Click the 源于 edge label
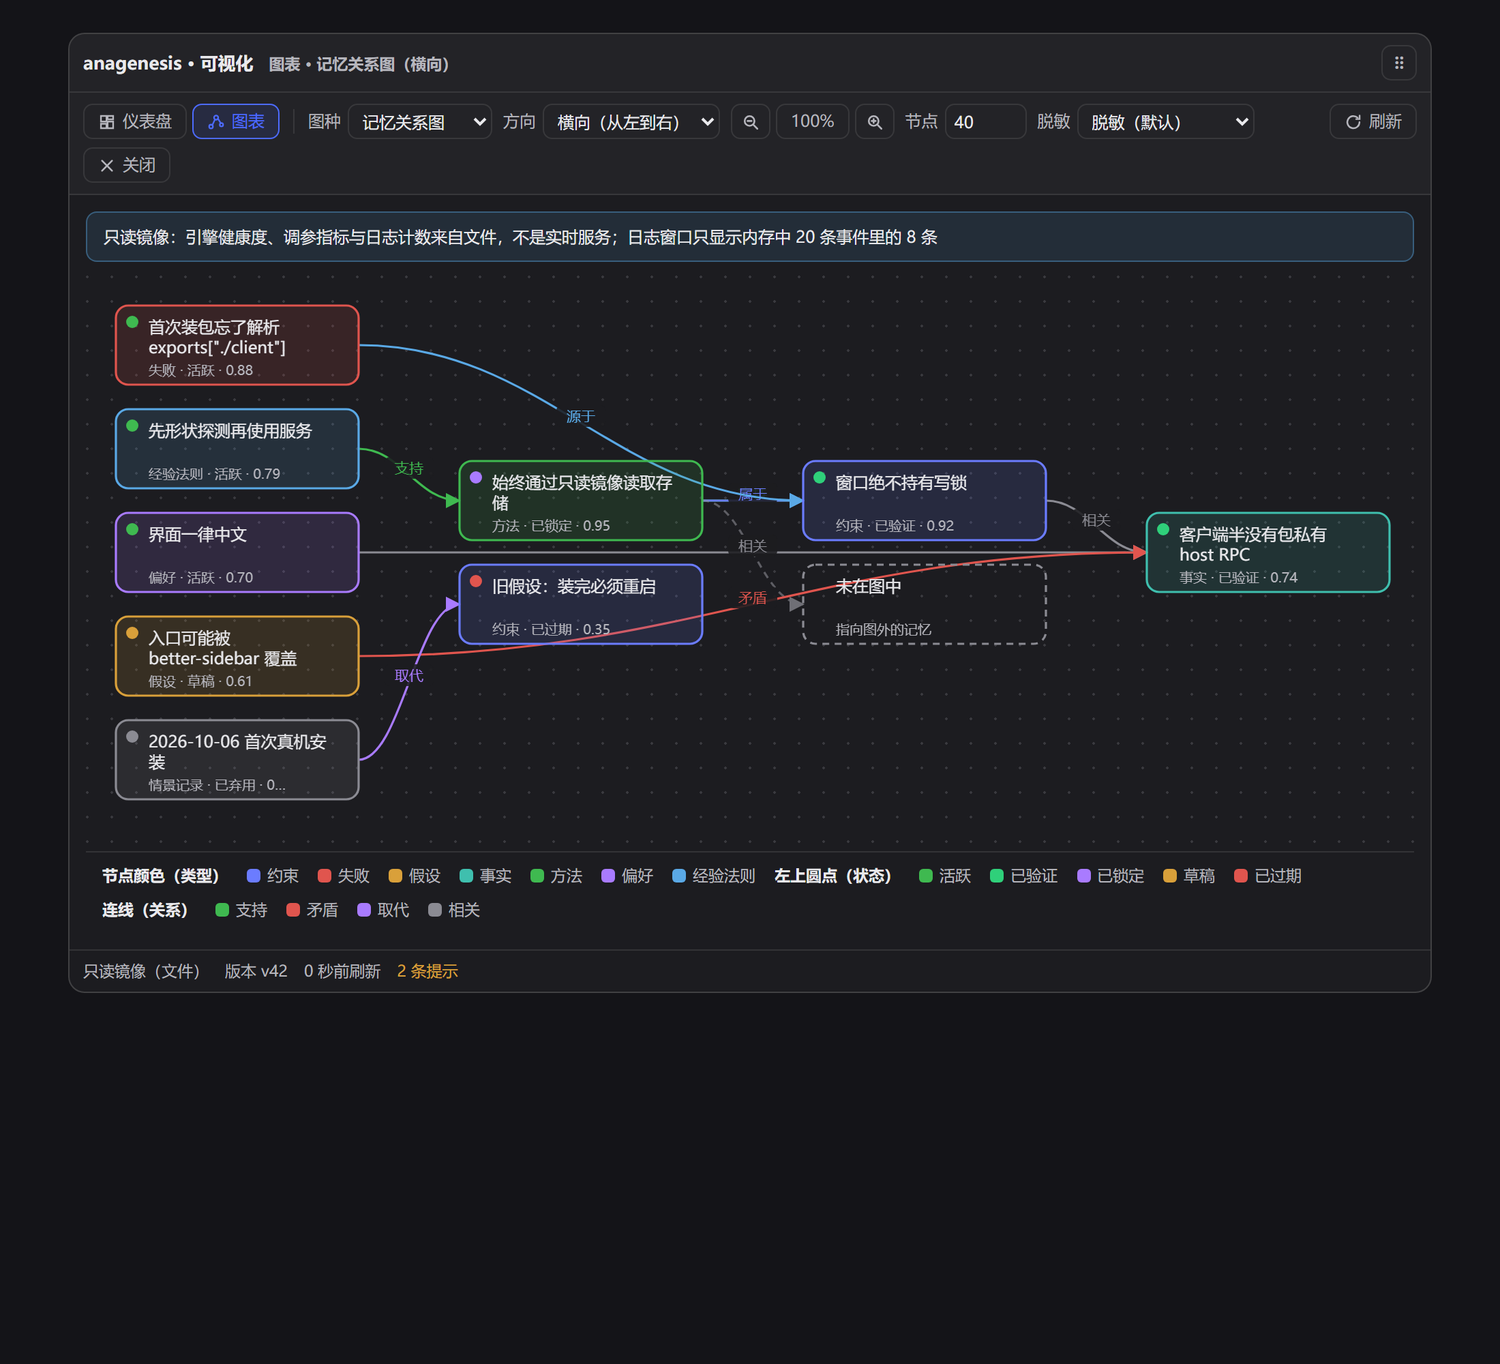Viewport: 1500px width, 1364px height. tap(580, 417)
